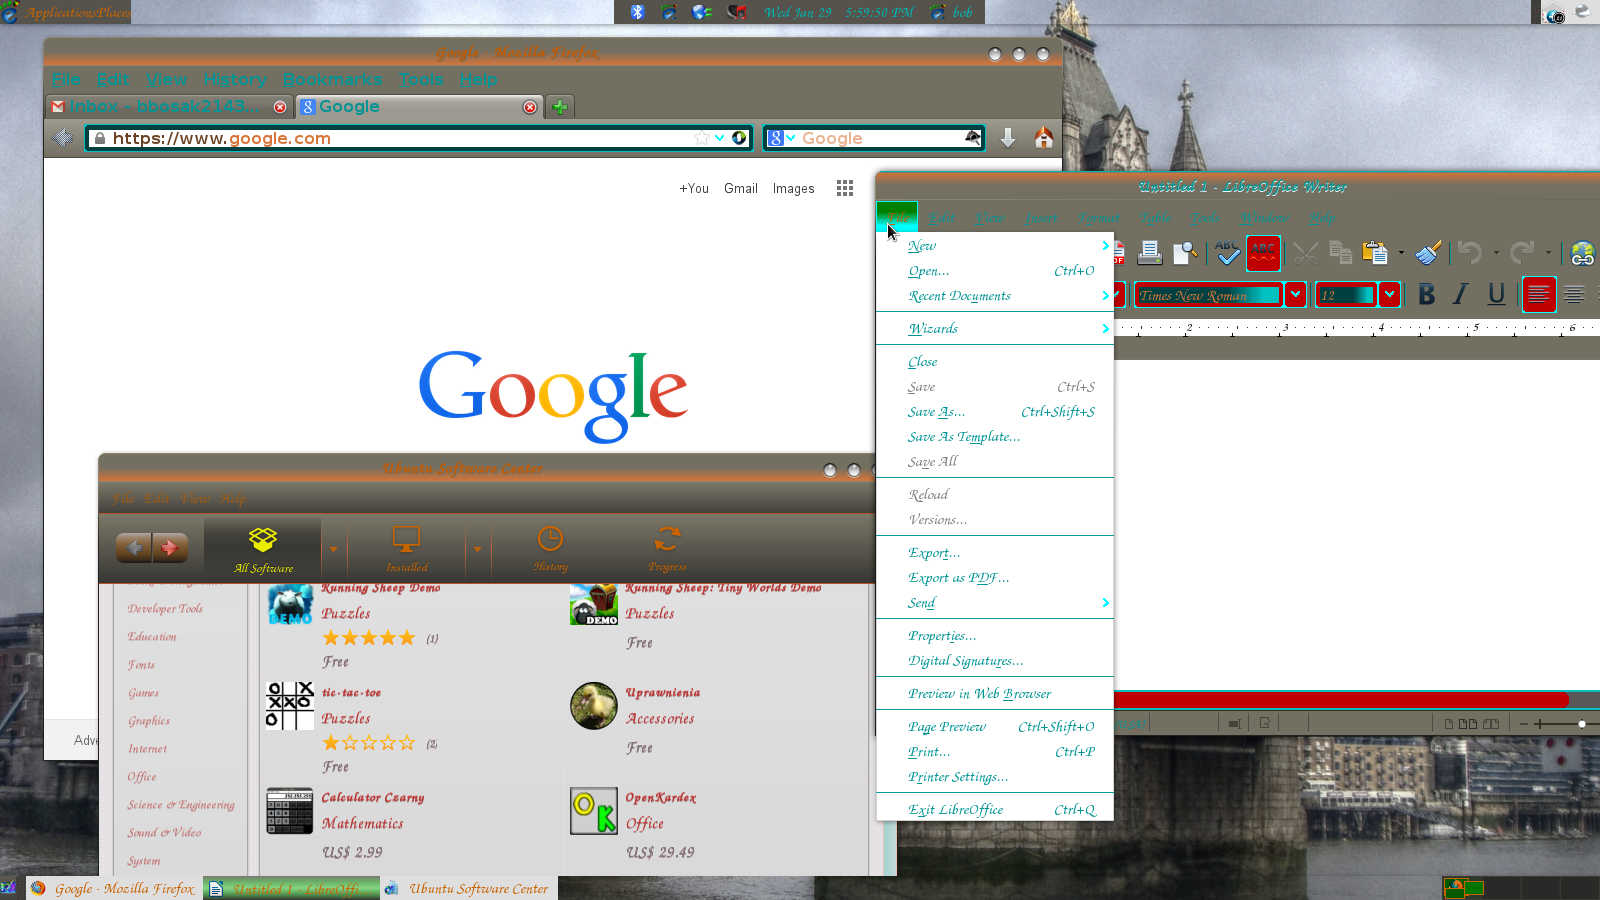This screenshot has height=900, width=1600.
Task: Toggle AutoSpellcheck red ABC button
Action: (x=1263, y=253)
